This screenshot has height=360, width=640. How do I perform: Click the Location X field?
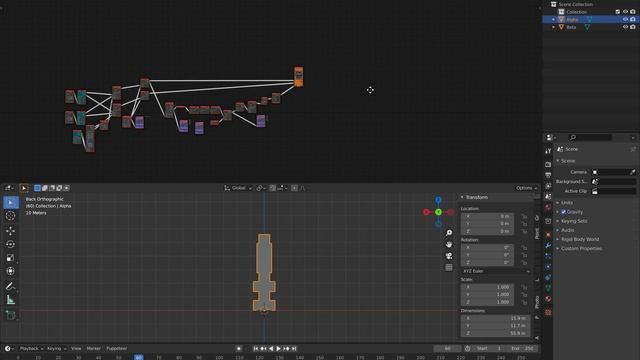click(x=487, y=216)
